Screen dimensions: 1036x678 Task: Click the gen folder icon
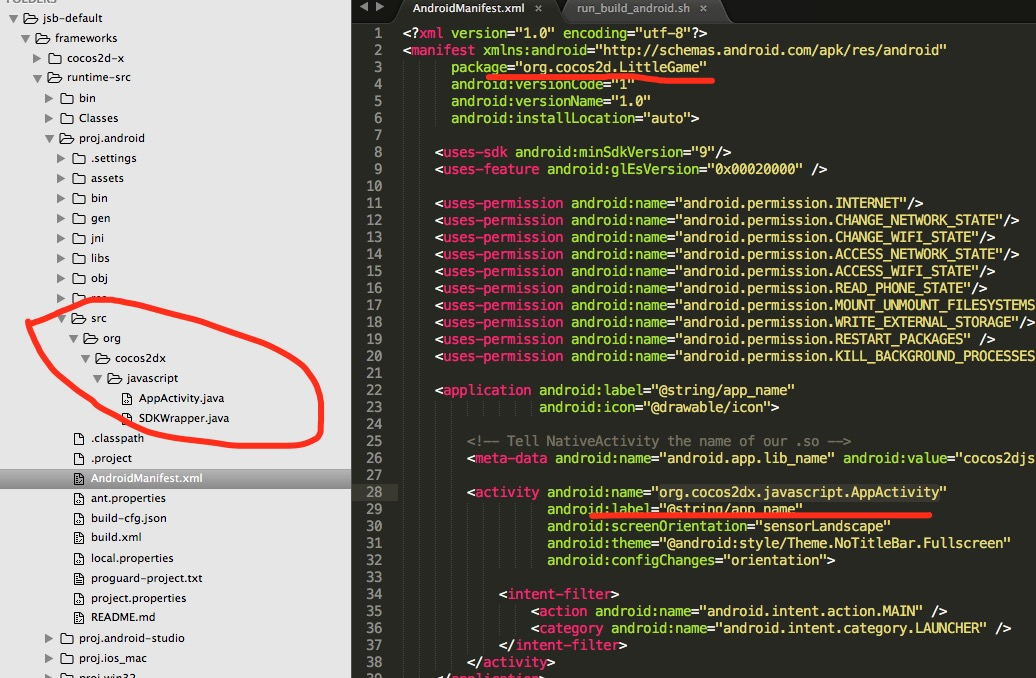point(79,219)
